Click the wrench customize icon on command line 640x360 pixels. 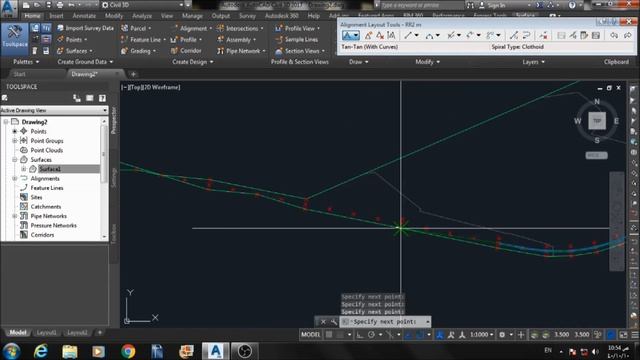[x=333, y=322]
